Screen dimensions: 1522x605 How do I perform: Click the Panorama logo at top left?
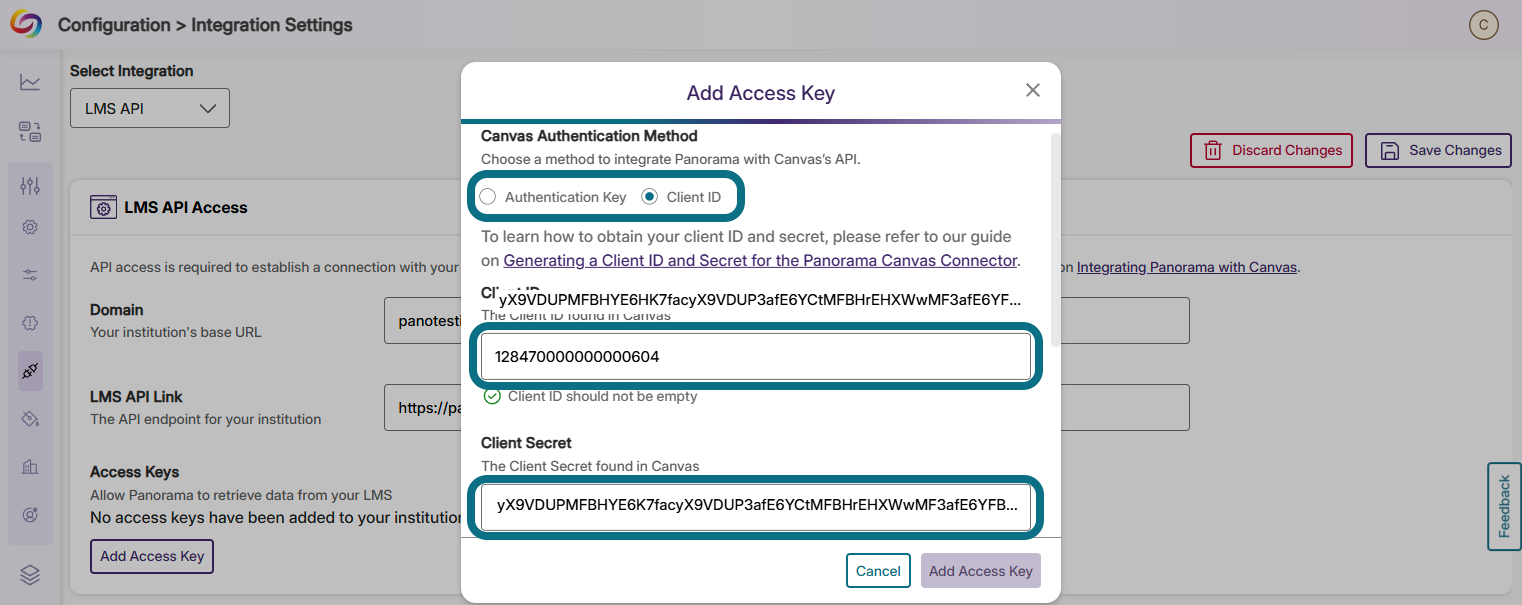pos(26,24)
